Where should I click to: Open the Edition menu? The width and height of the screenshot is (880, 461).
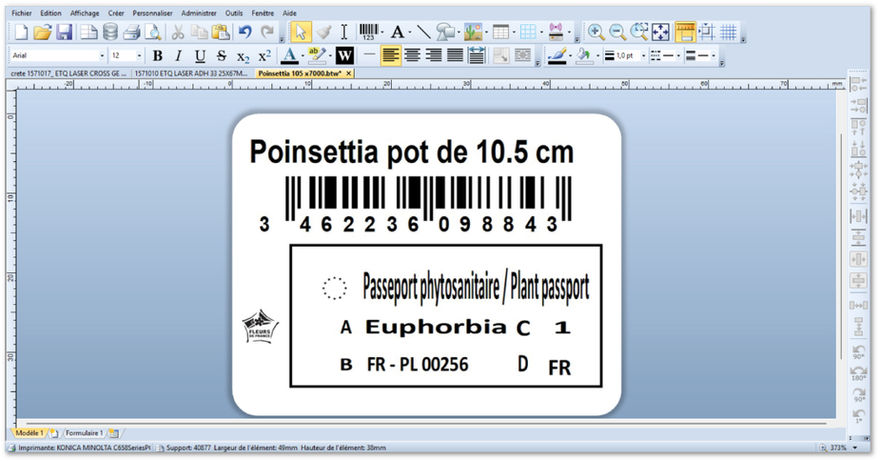click(x=51, y=13)
